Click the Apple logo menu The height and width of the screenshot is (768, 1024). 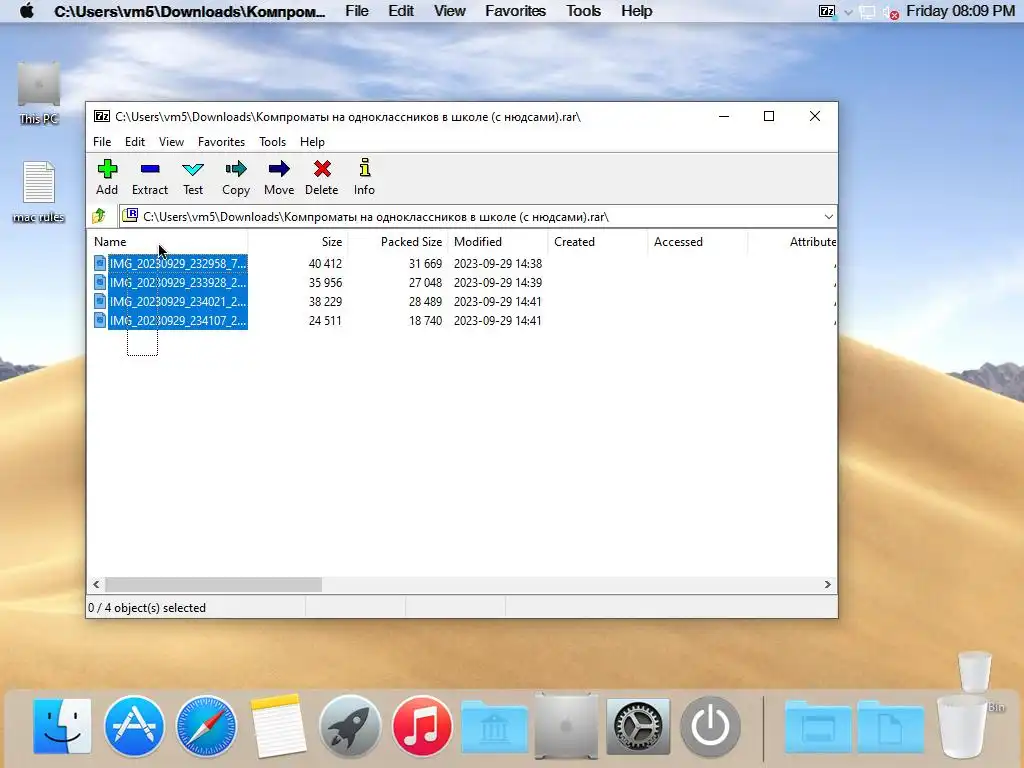coord(27,11)
